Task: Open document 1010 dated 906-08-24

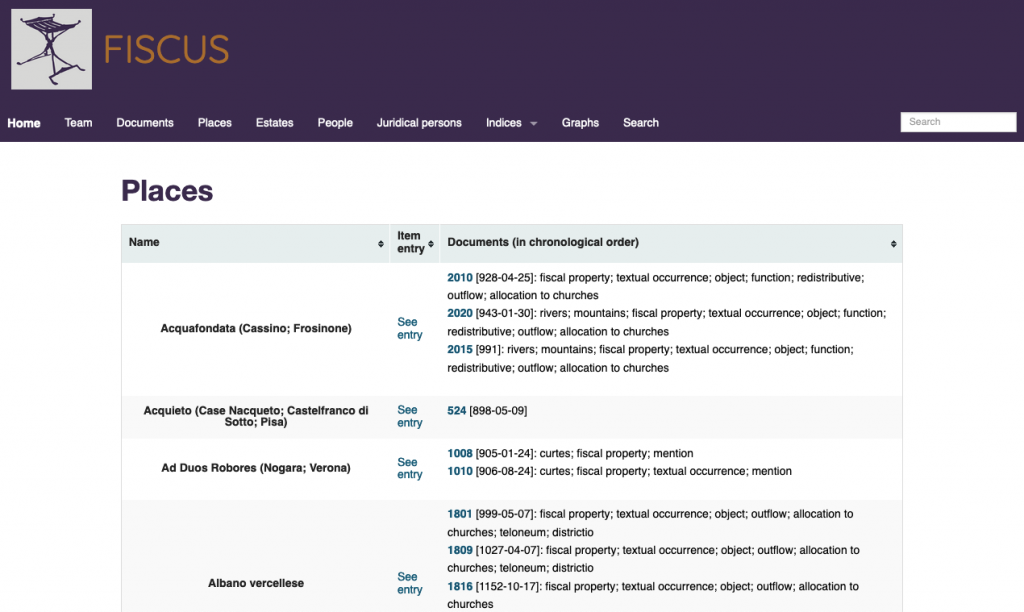Action: (460, 472)
